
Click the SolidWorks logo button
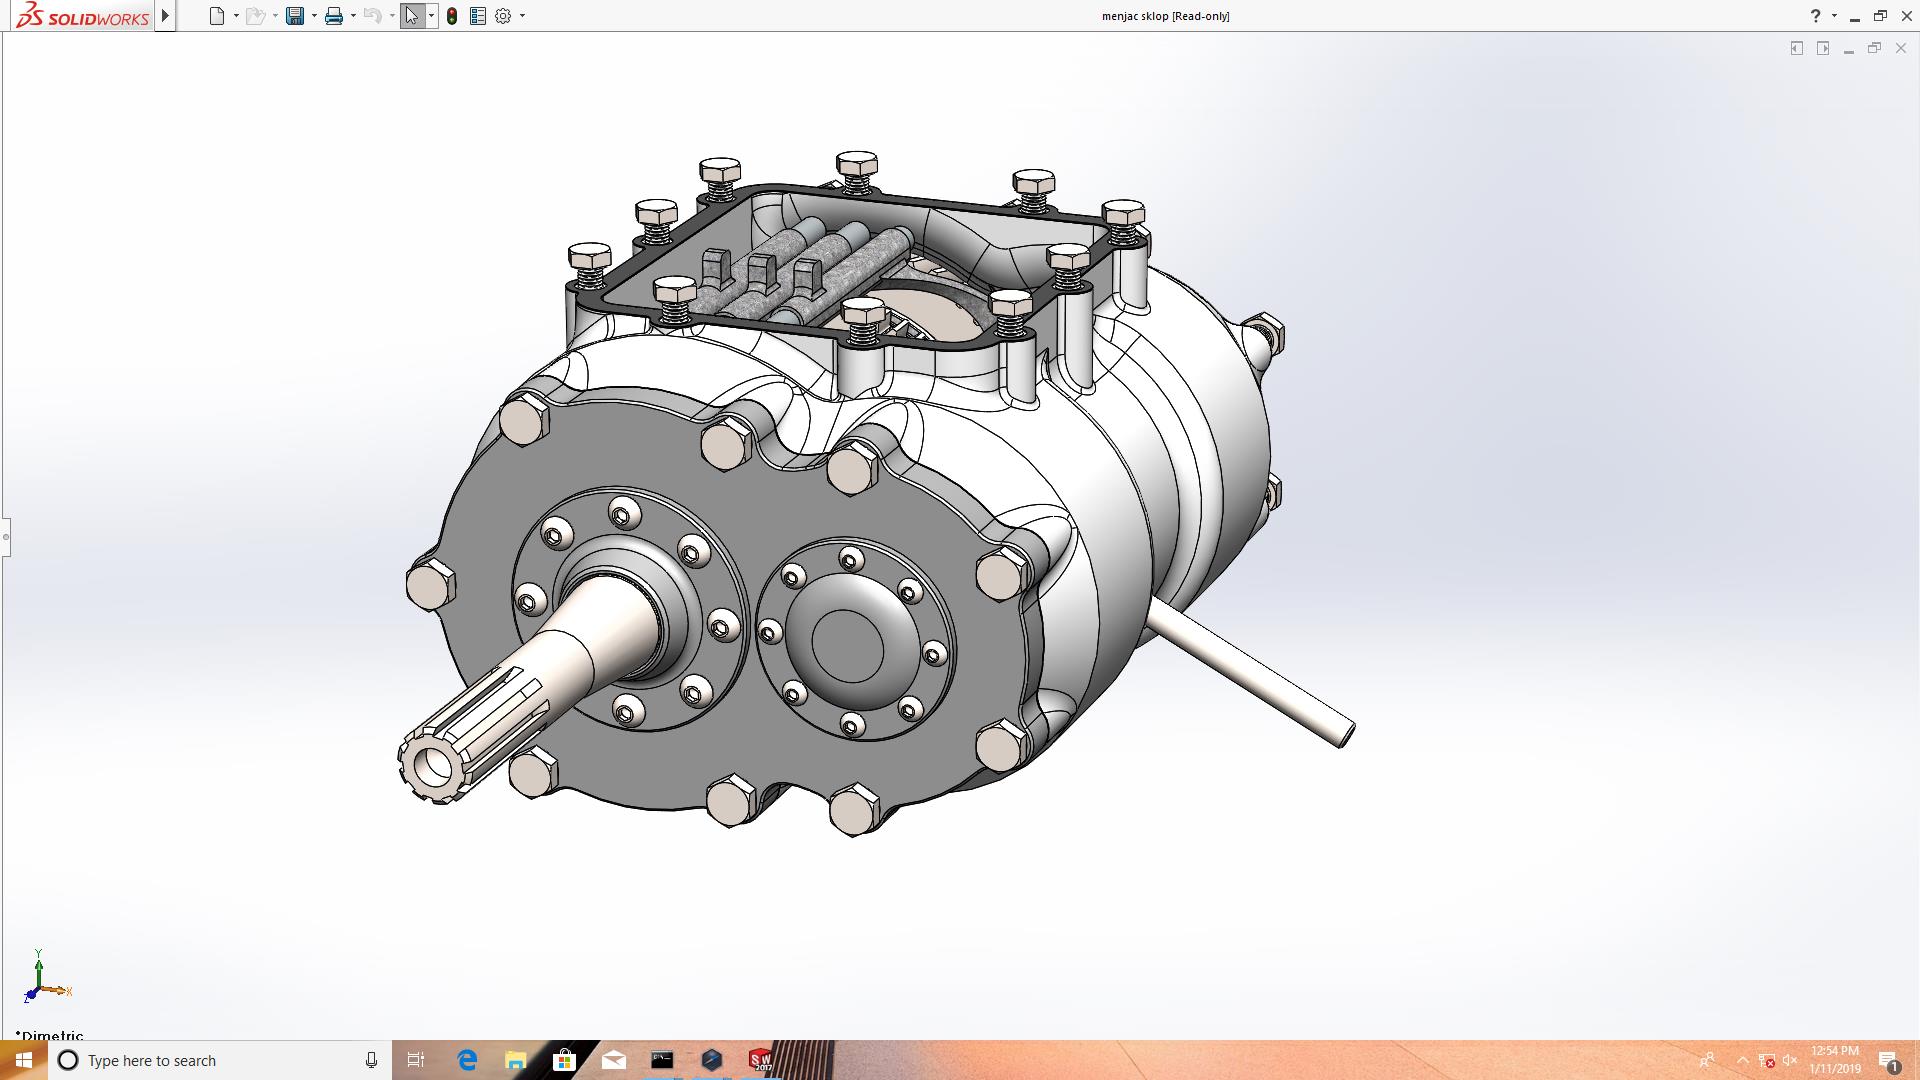[82, 16]
